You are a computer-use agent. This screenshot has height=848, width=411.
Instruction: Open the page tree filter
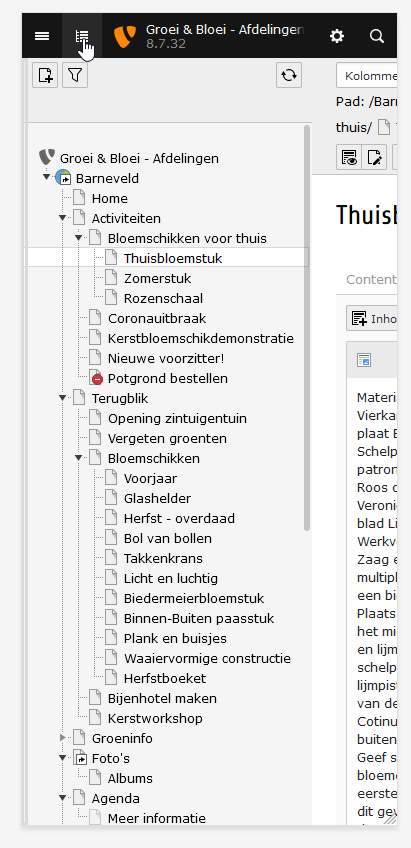point(75,75)
